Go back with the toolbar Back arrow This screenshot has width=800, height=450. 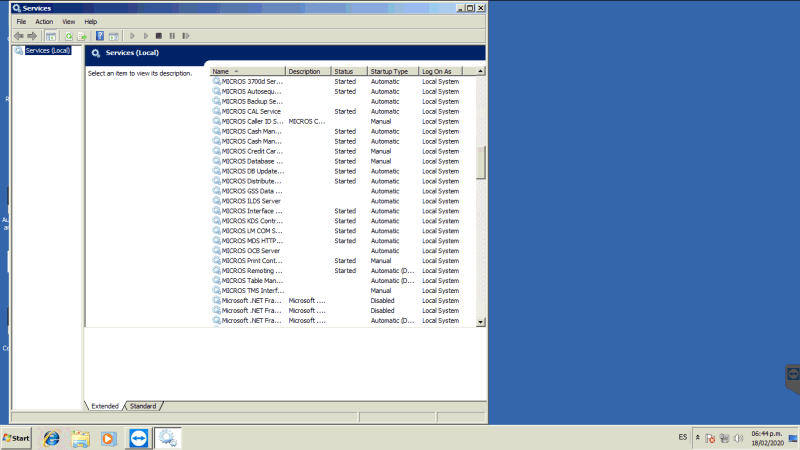(x=19, y=36)
